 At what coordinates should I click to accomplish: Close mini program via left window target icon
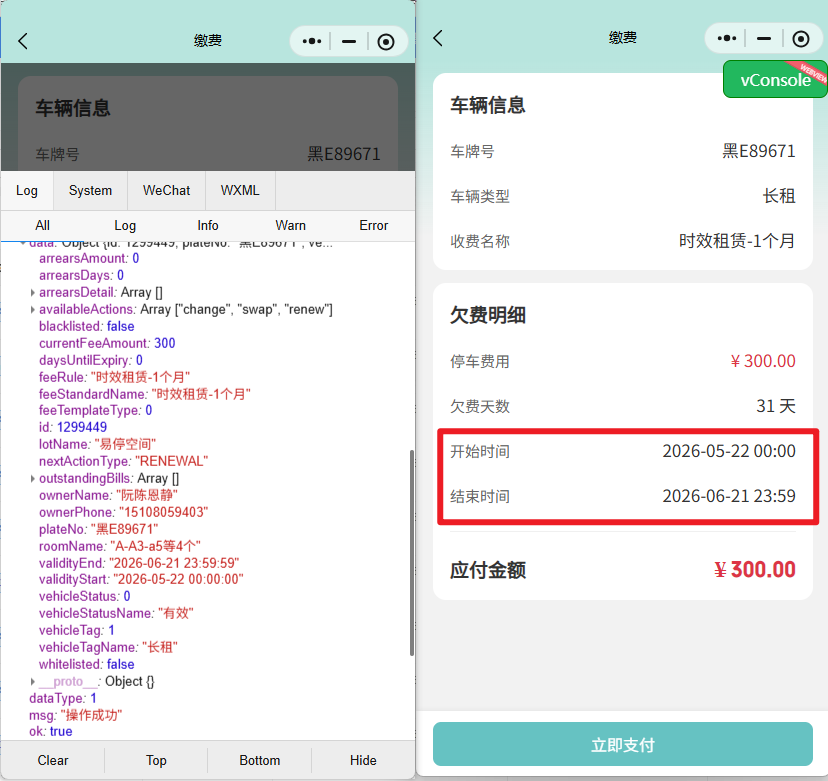coord(386,42)
